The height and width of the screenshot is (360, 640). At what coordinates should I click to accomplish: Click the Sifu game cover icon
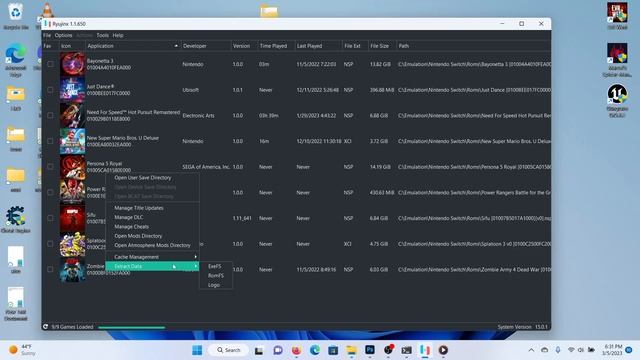73,218
